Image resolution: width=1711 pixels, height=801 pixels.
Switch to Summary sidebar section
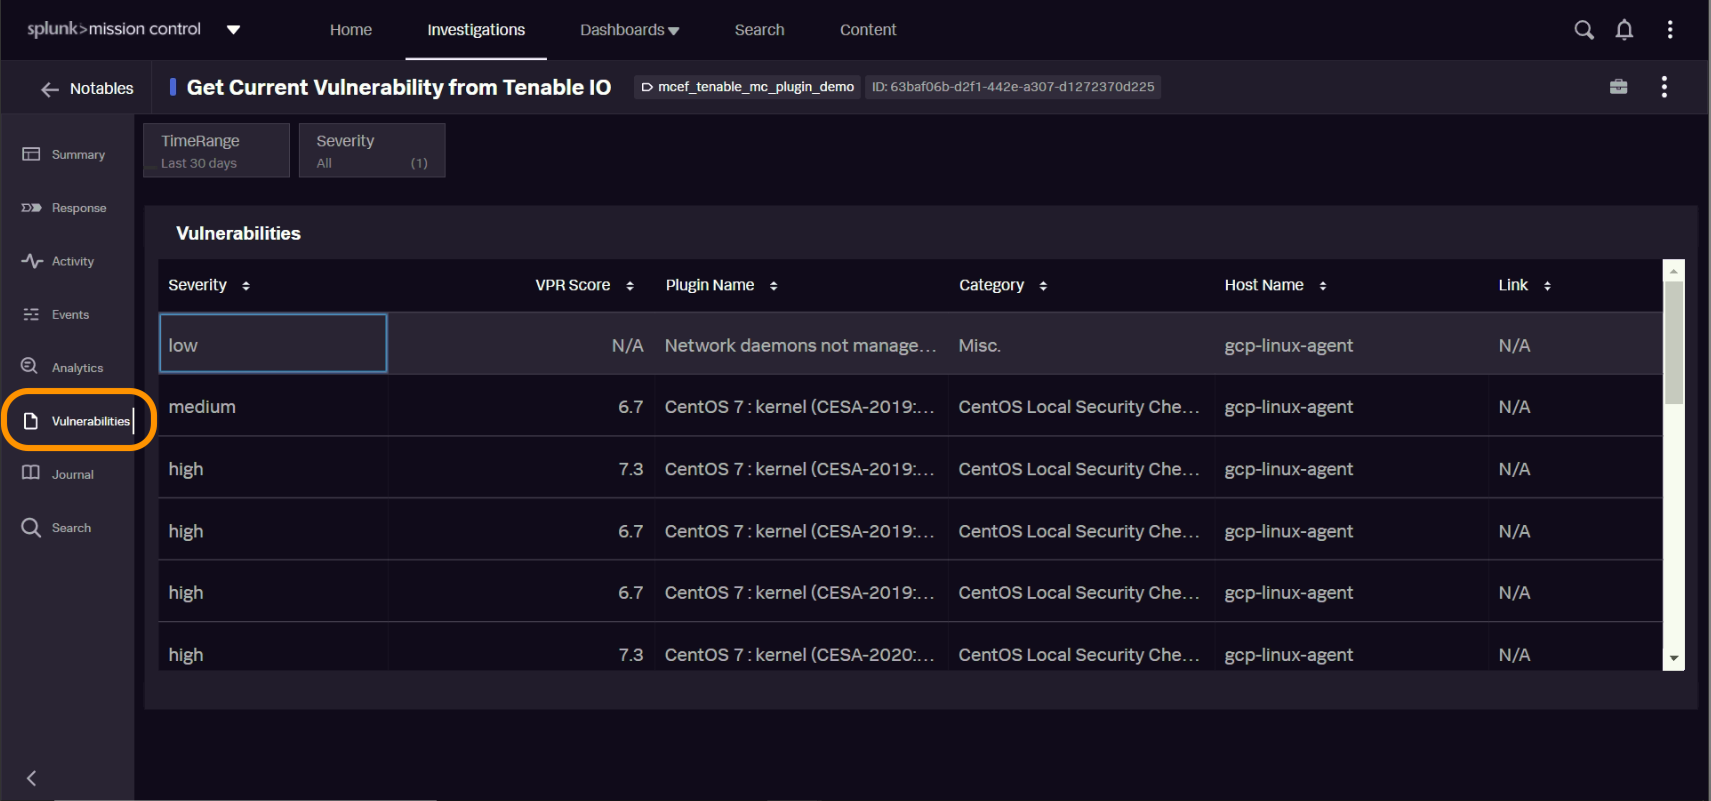78,155
